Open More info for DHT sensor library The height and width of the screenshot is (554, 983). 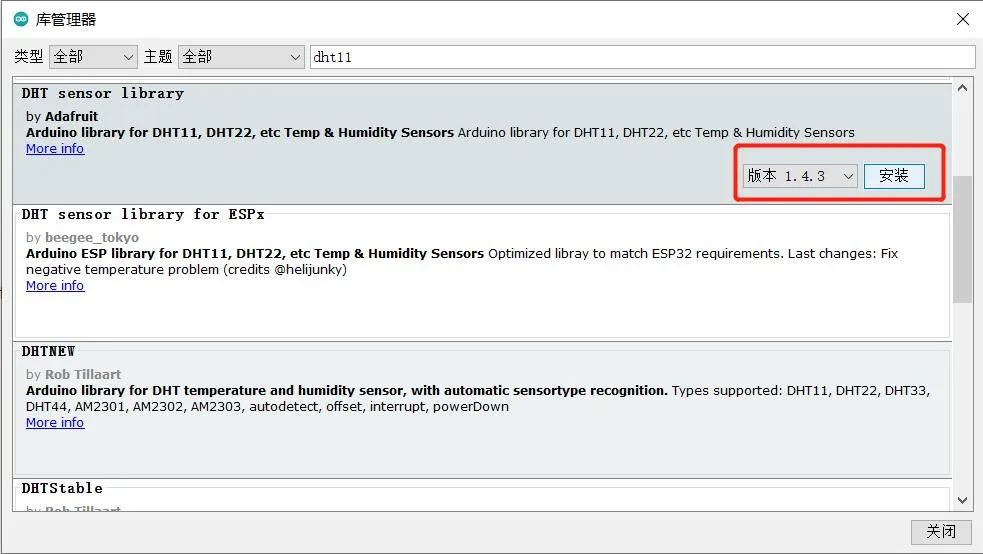click(55, 149)
